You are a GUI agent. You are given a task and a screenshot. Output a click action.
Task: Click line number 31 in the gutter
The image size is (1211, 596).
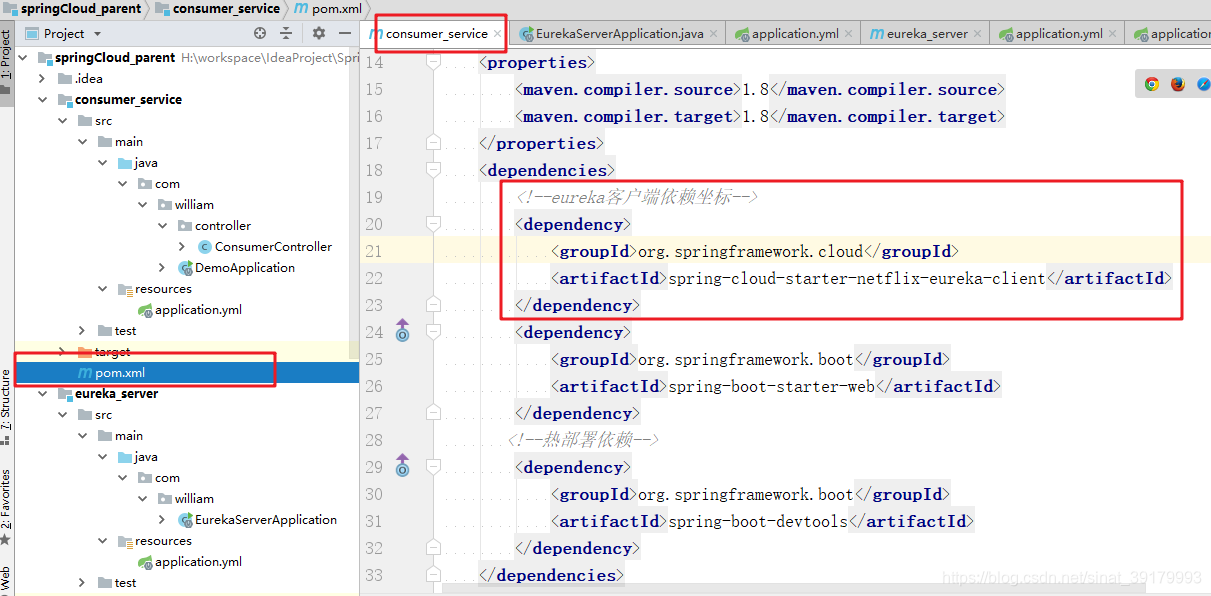pos(374,521)
